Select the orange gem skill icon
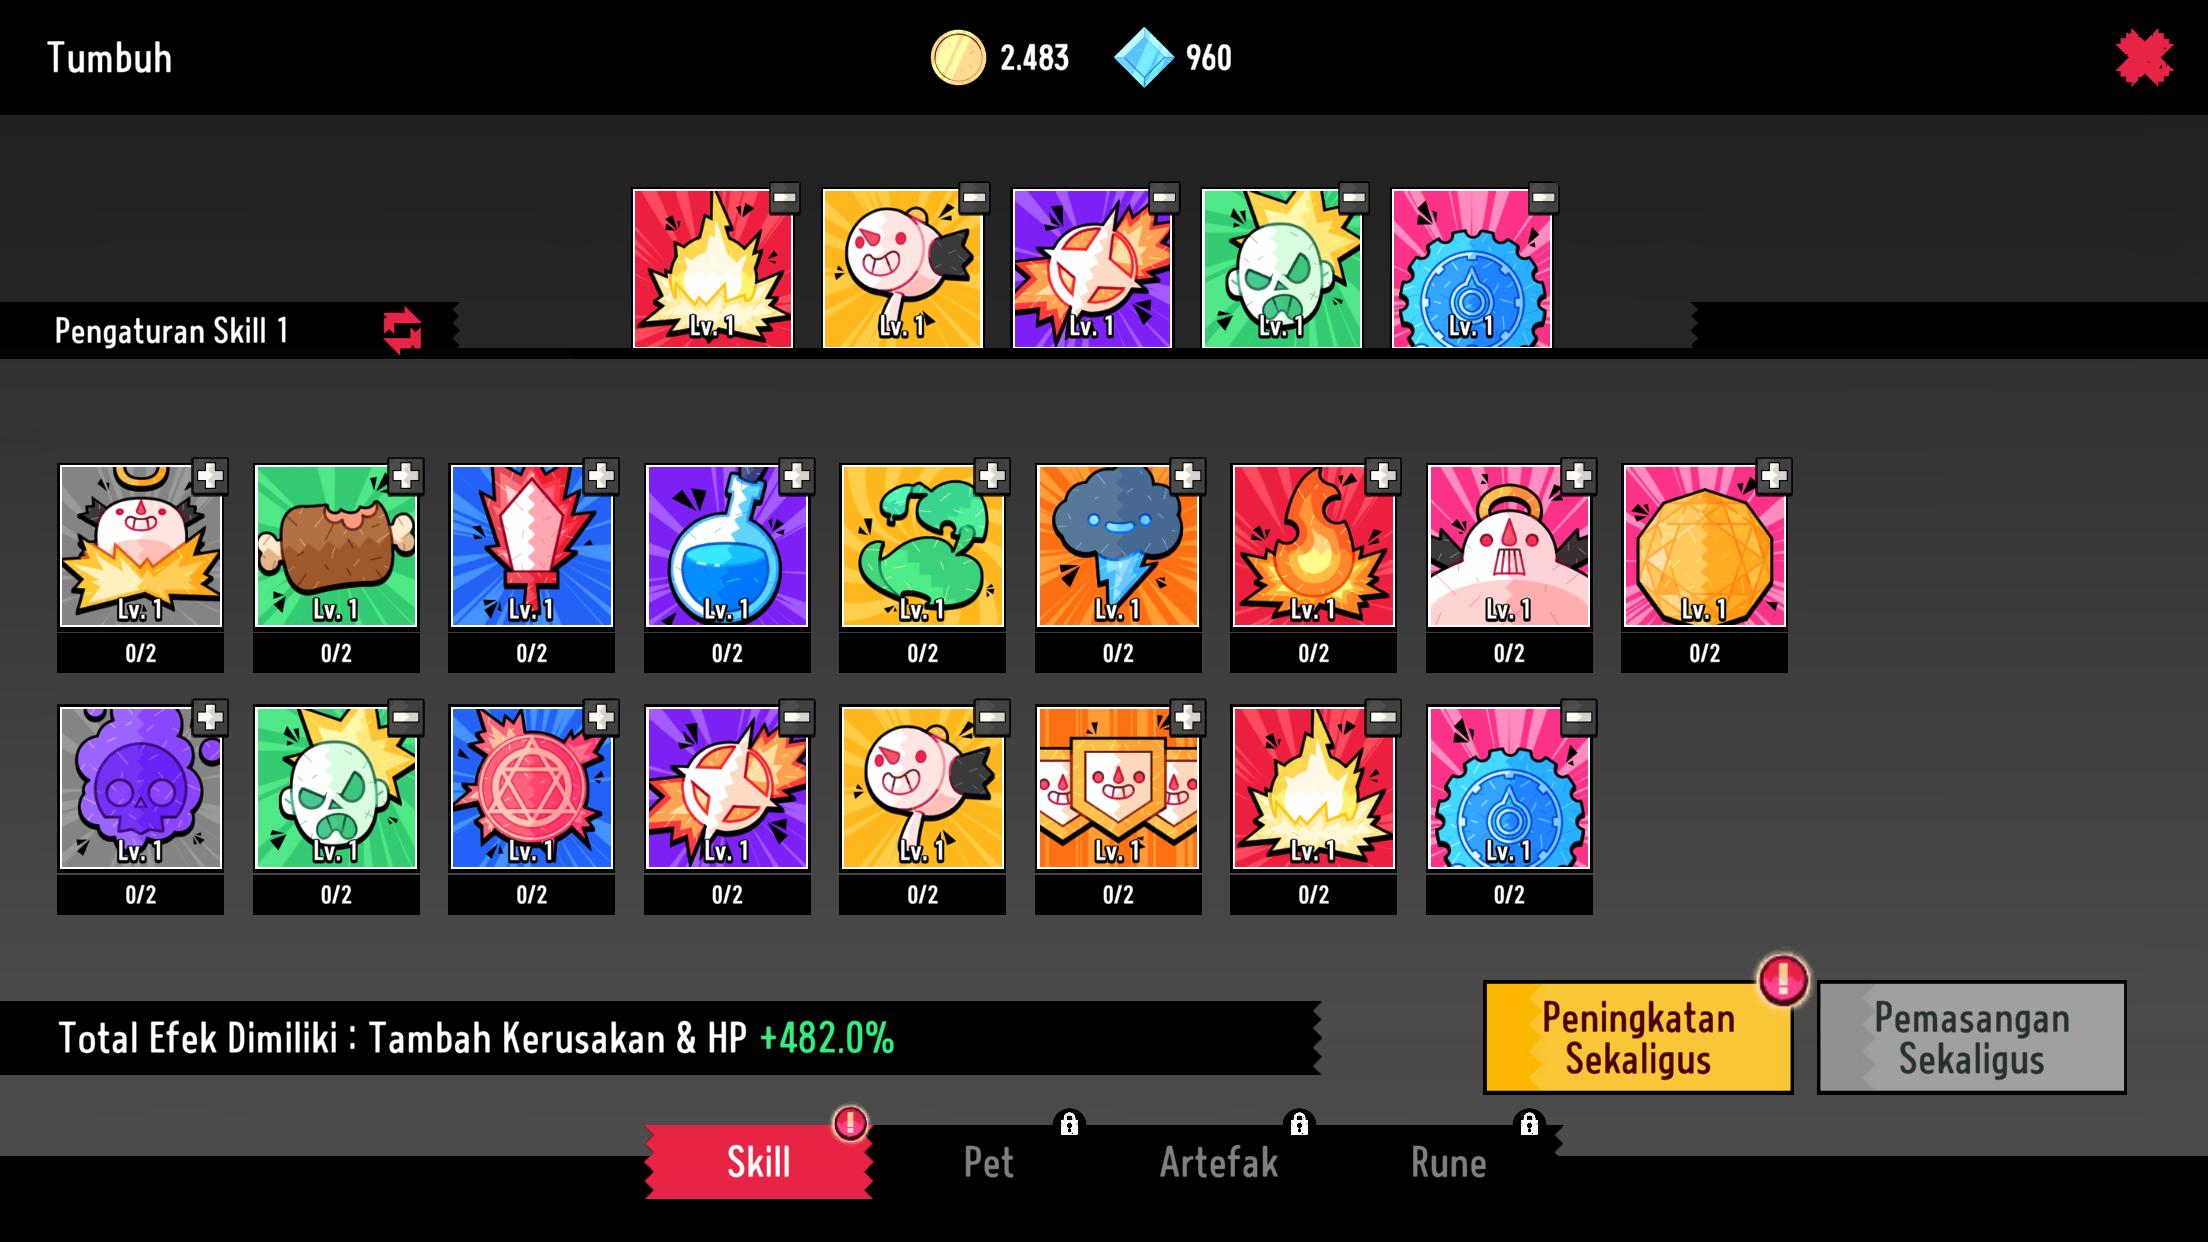2208x1242 pixels. point(1704,546)
